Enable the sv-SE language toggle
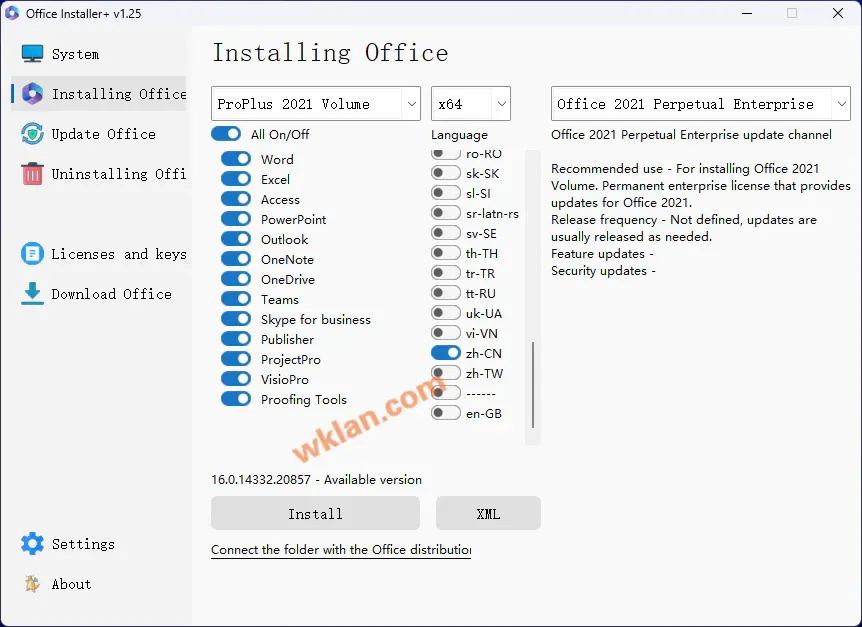 click(446, 233)
